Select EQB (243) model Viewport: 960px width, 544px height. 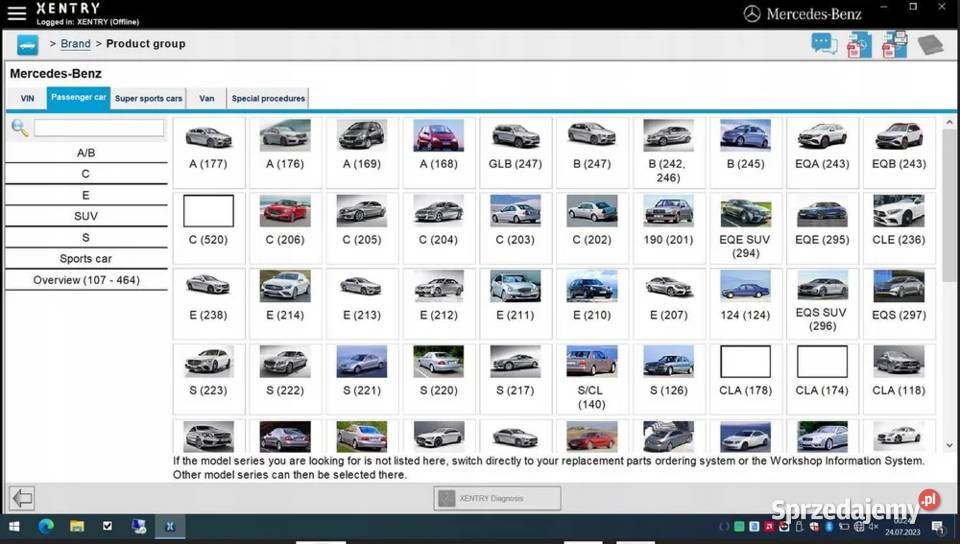pos(899,152)
